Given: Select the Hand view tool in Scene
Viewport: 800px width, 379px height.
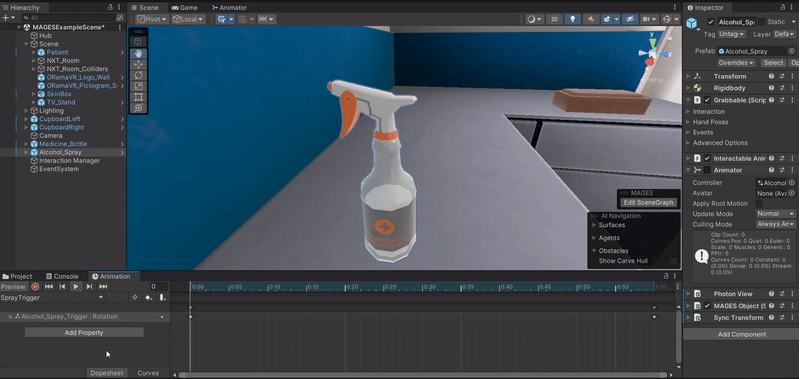Looking at the screenshot, I should coord(138,53).
